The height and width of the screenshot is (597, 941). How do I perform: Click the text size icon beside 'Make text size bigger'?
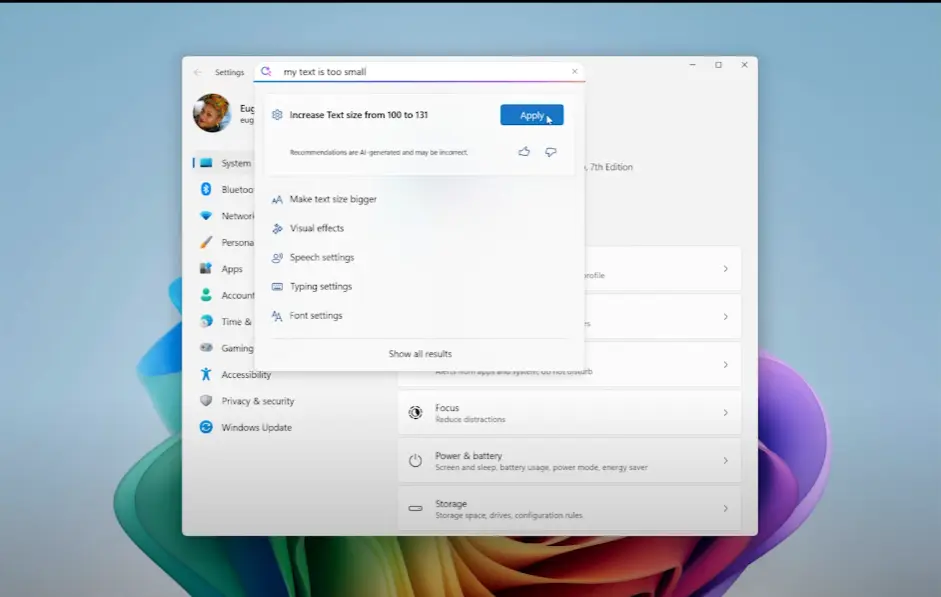277,199
